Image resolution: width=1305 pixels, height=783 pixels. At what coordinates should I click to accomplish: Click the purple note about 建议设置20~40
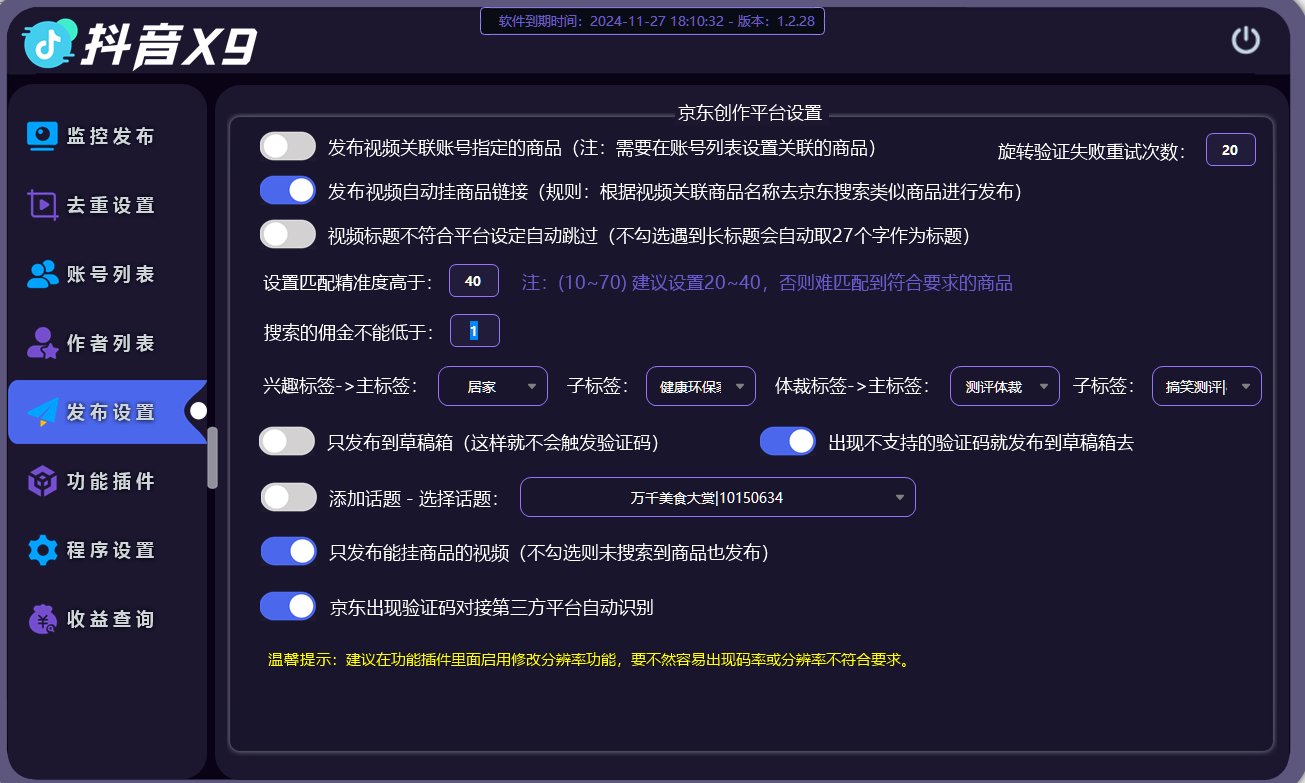[768, 283]
